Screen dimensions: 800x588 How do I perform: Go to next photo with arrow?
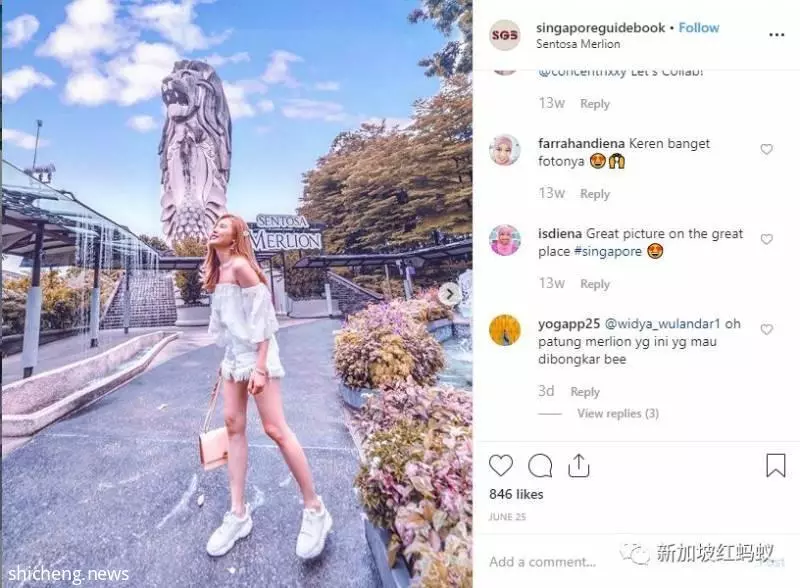449,294
